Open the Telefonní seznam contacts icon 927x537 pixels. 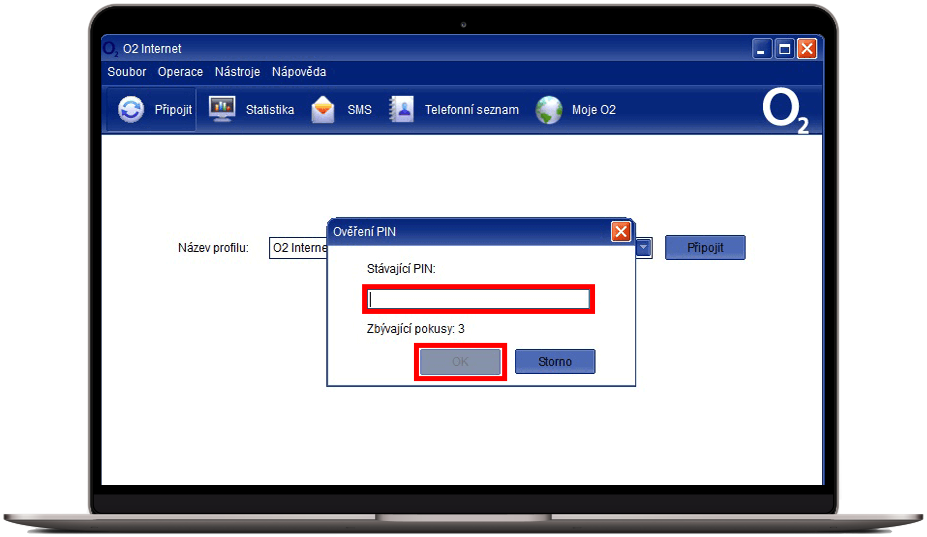401,110
